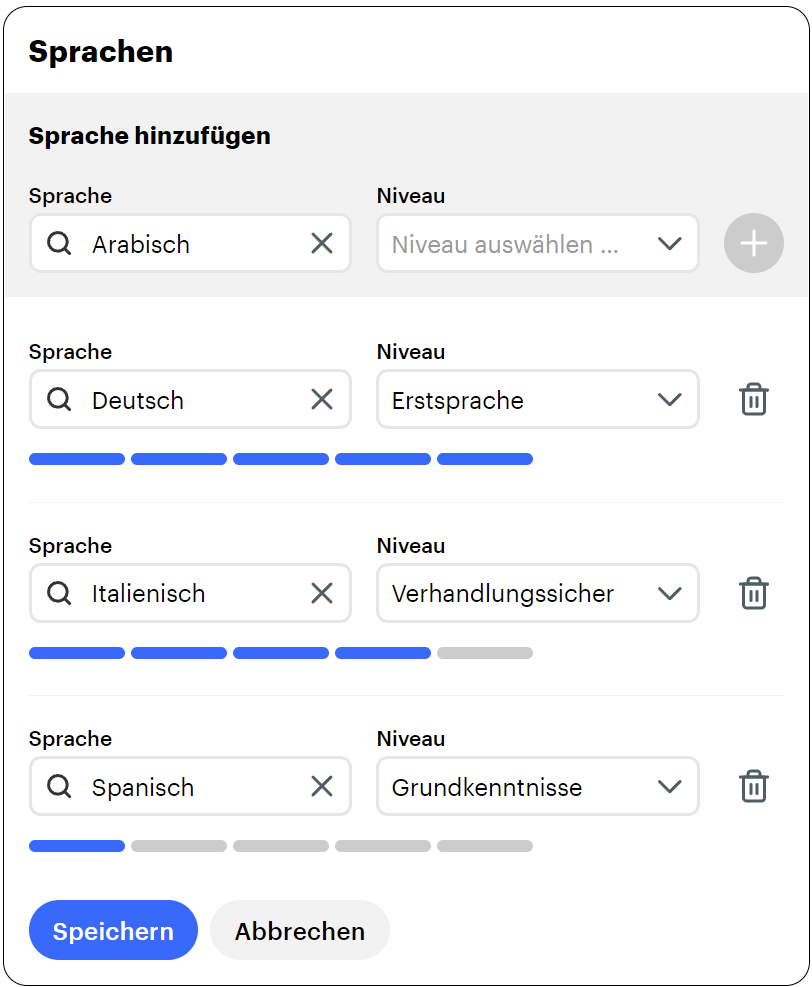
Task: Select the Spanisch language input
Action: pyautogui.click(x=190, y=787)
